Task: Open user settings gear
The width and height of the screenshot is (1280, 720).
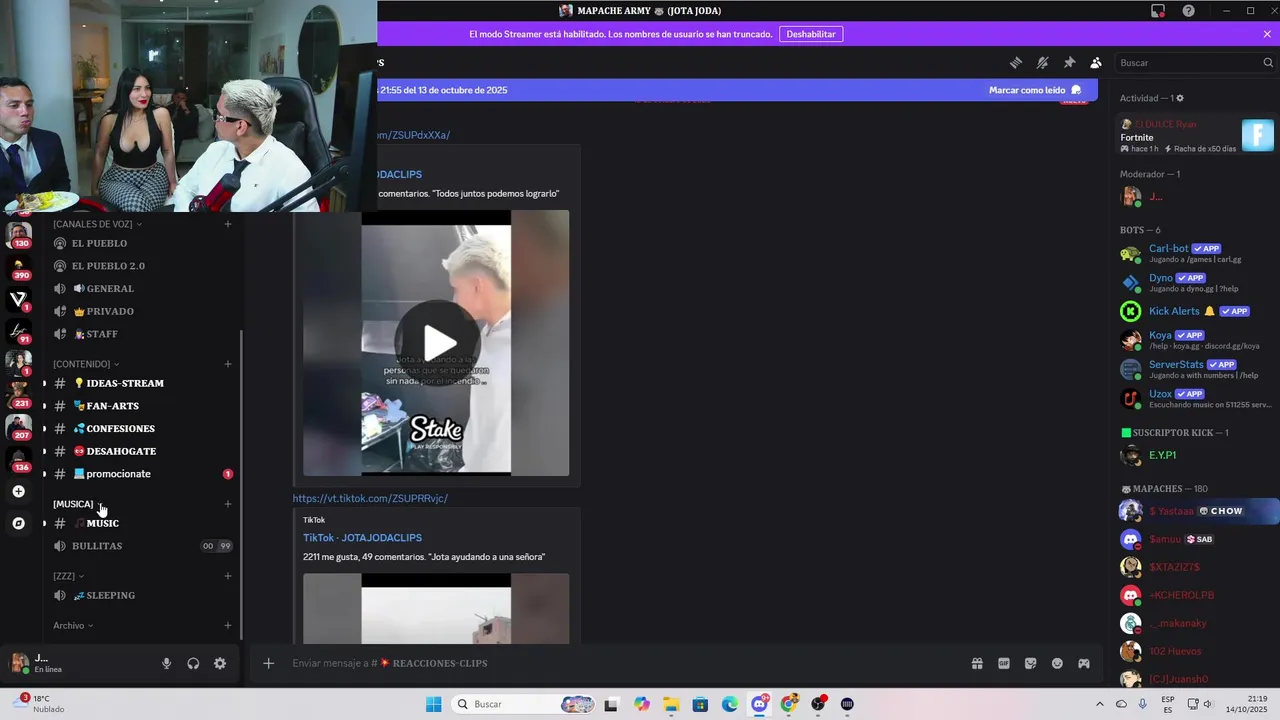Action: 220,663
